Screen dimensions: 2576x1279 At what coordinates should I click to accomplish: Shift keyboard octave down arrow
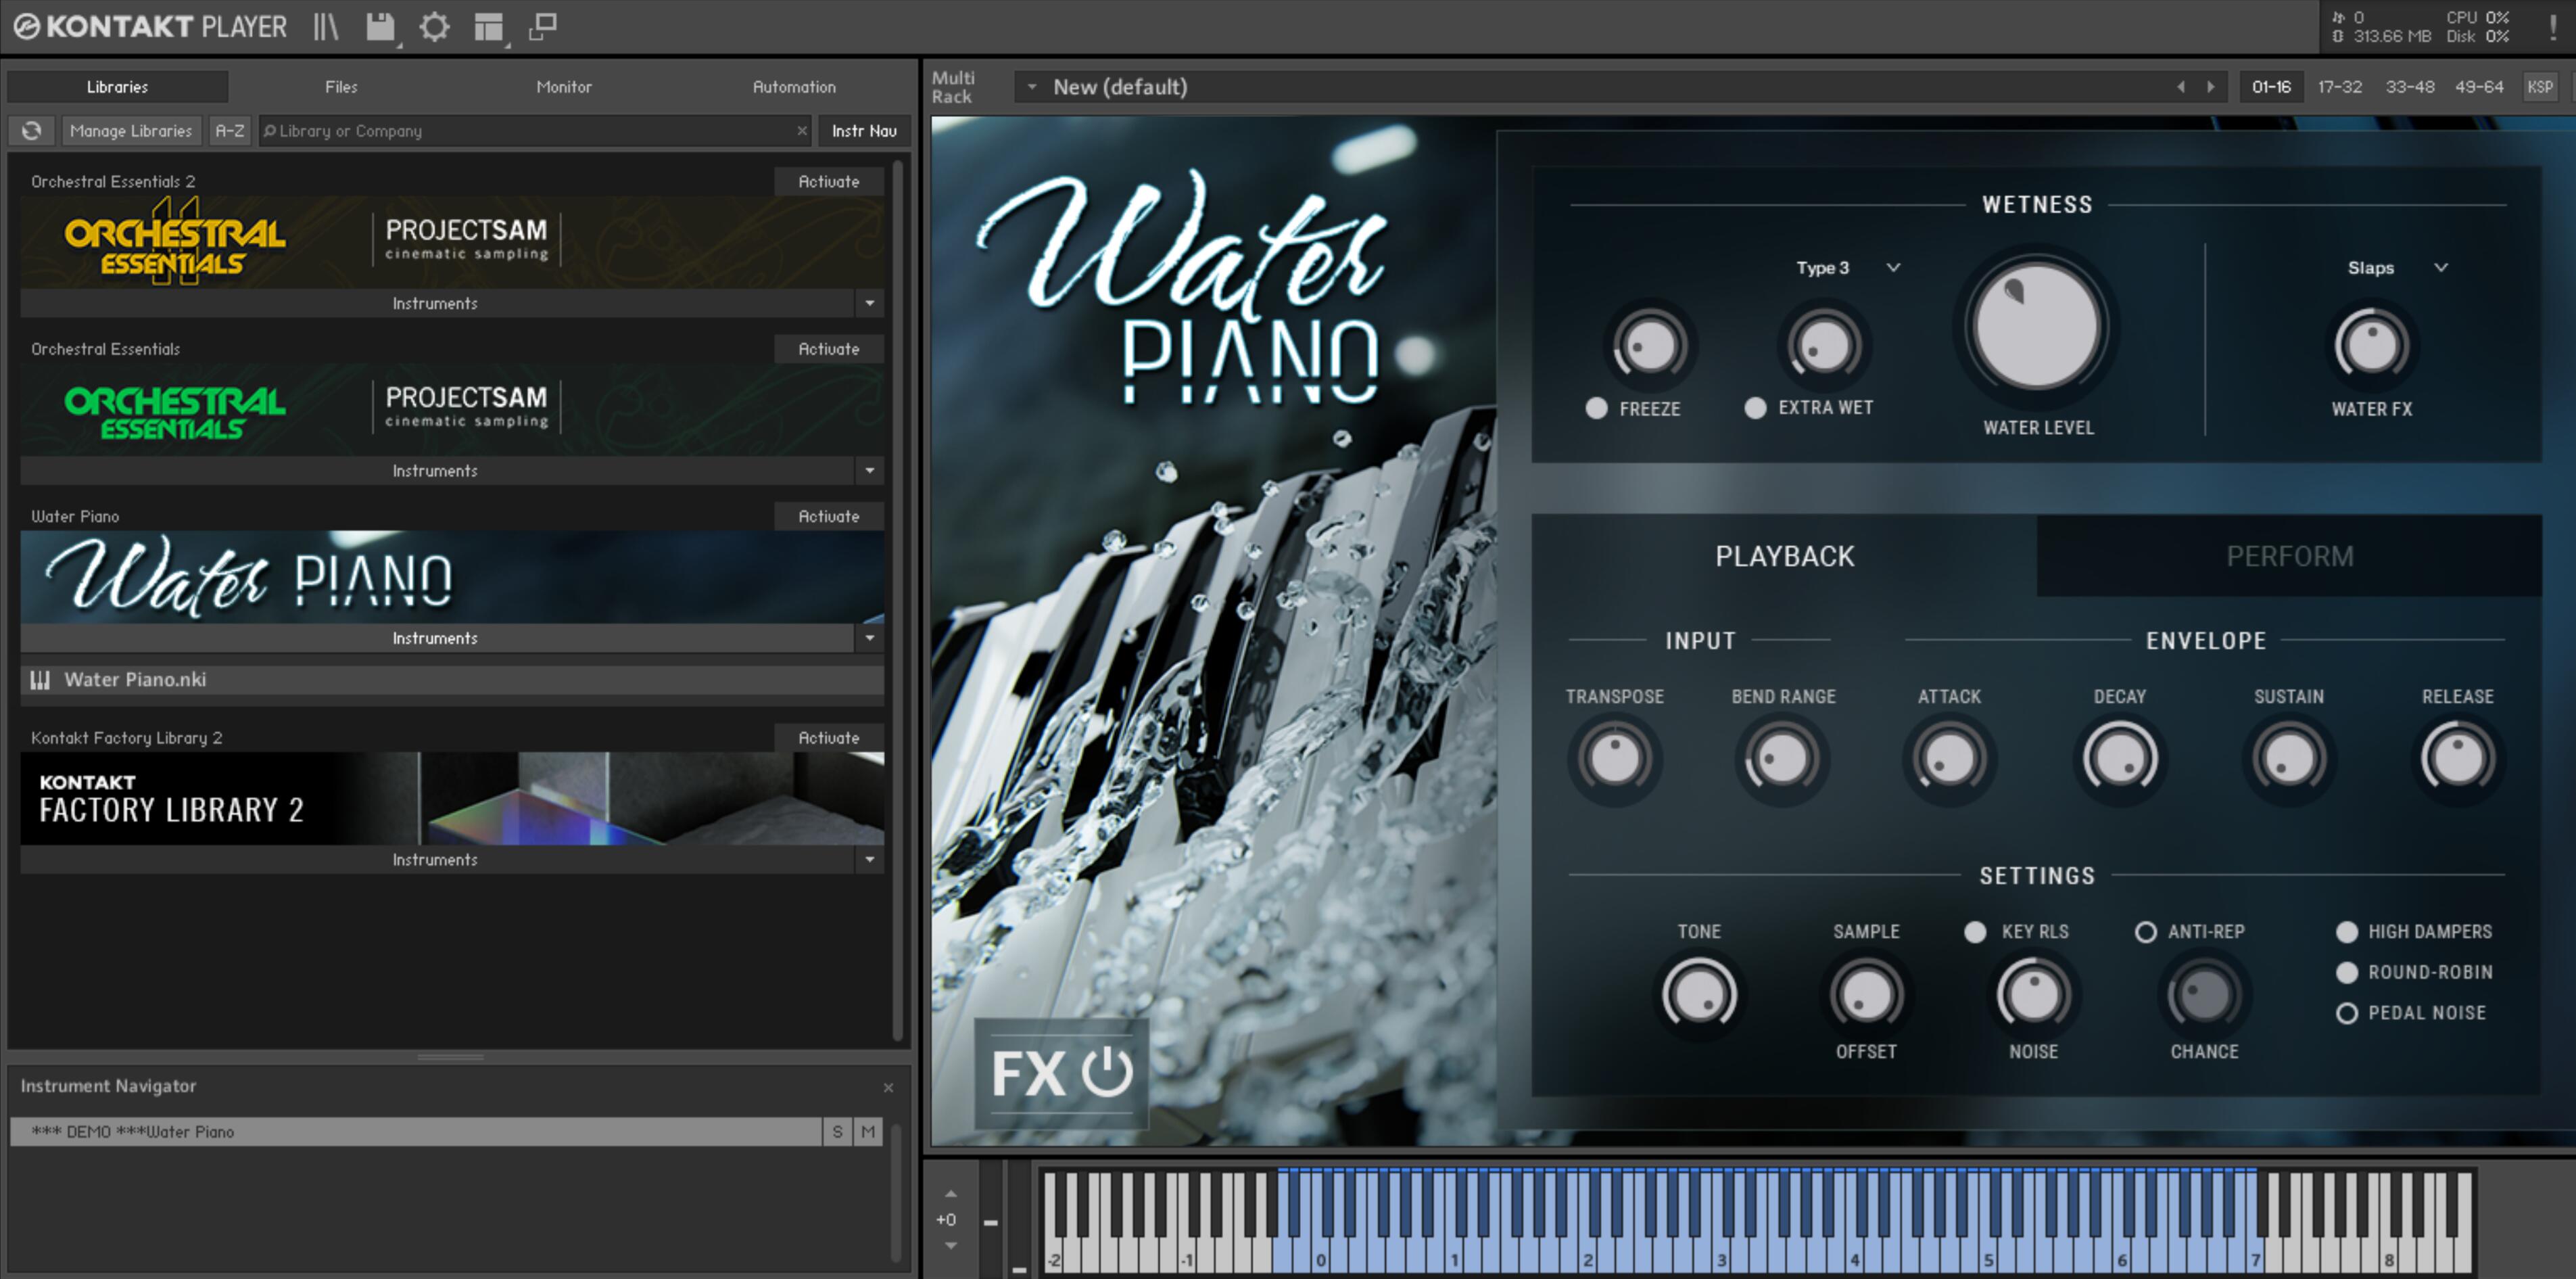[950, 1246]
